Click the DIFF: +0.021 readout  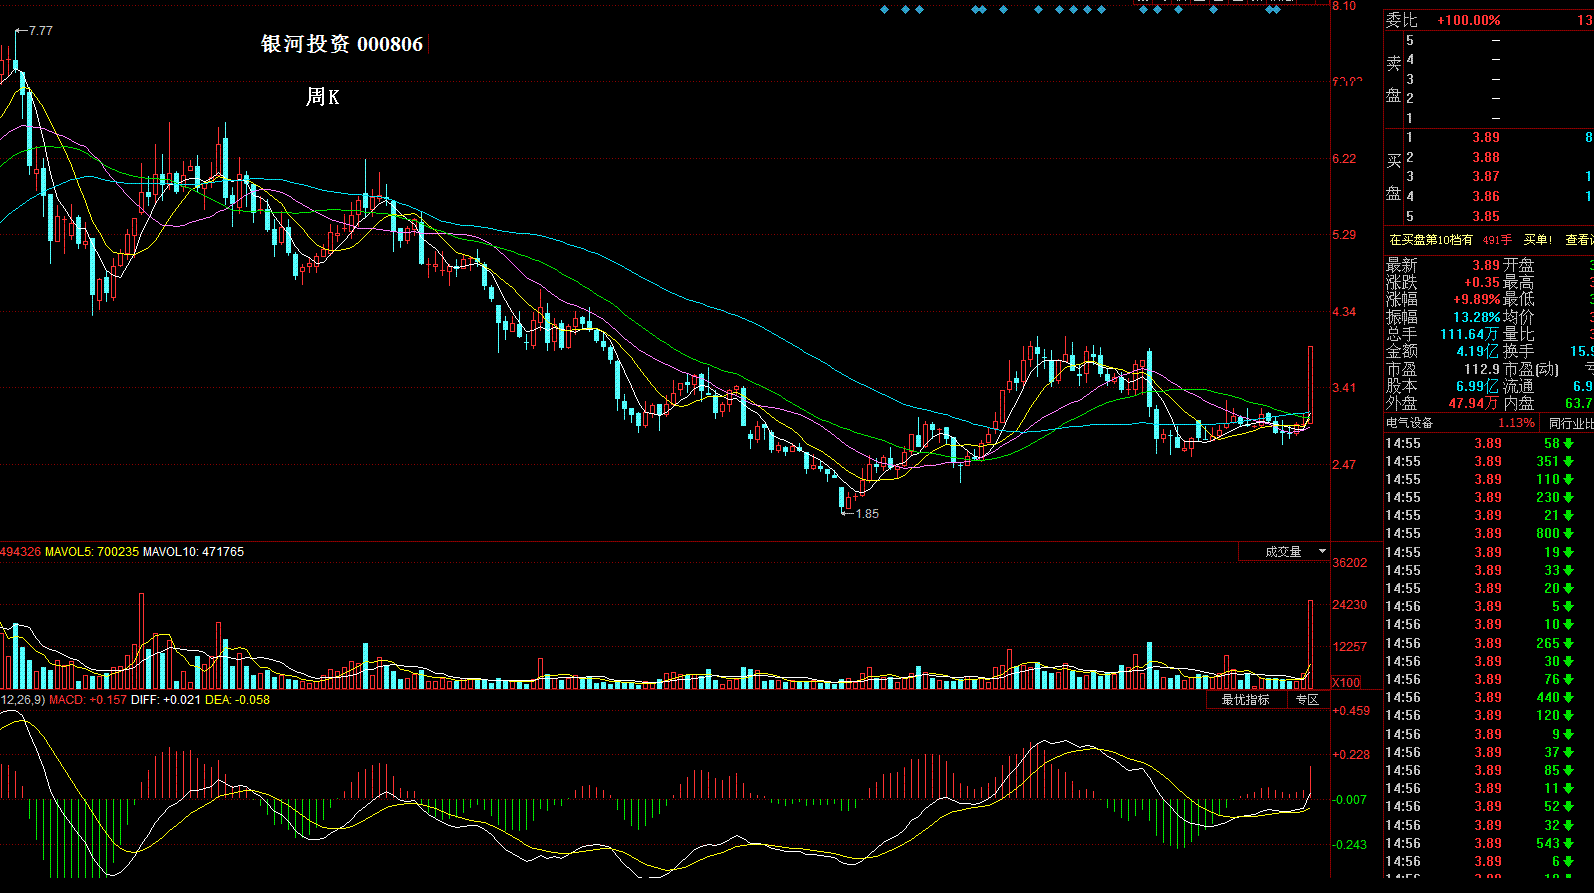pyautogui.click(x=166, y=700)
